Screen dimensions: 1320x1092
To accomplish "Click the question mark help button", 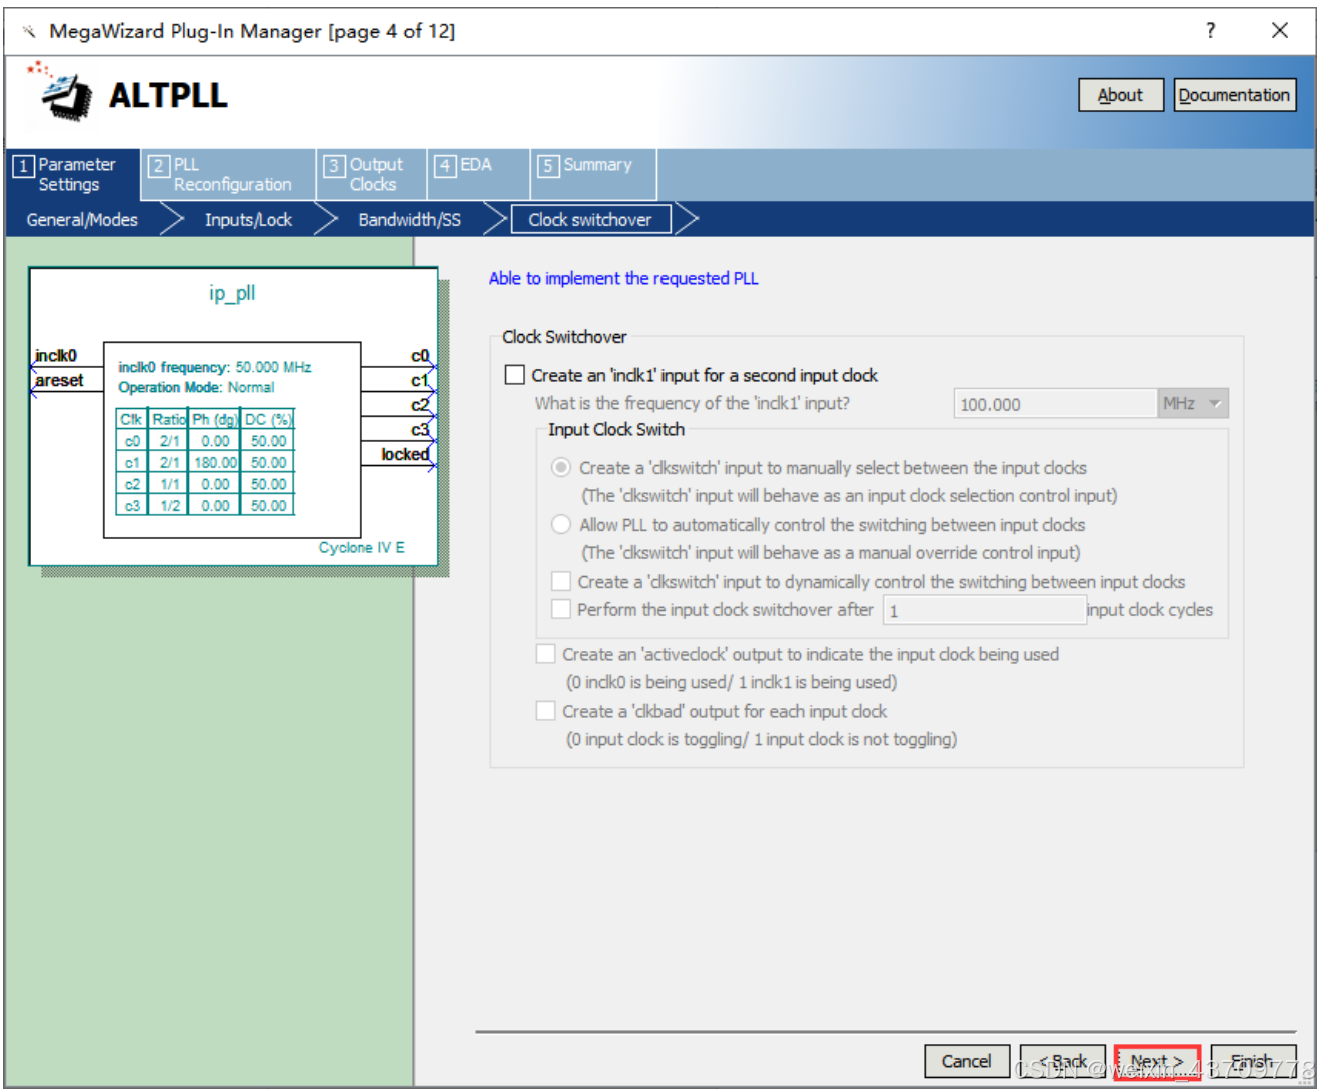I will [1211, 30].
